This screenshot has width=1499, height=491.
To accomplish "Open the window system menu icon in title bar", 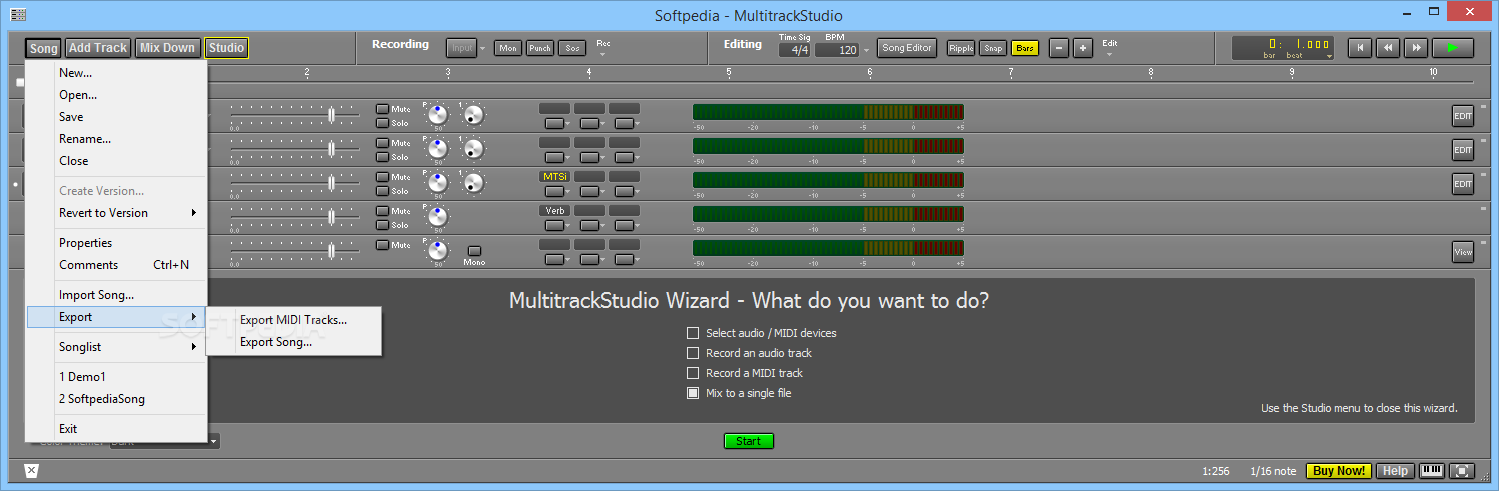I will pos(18,15).
